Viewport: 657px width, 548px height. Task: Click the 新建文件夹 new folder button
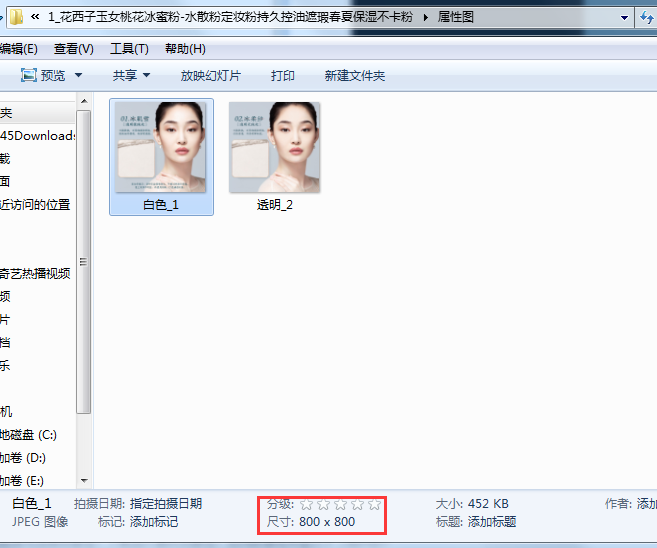tap(354, 75)
